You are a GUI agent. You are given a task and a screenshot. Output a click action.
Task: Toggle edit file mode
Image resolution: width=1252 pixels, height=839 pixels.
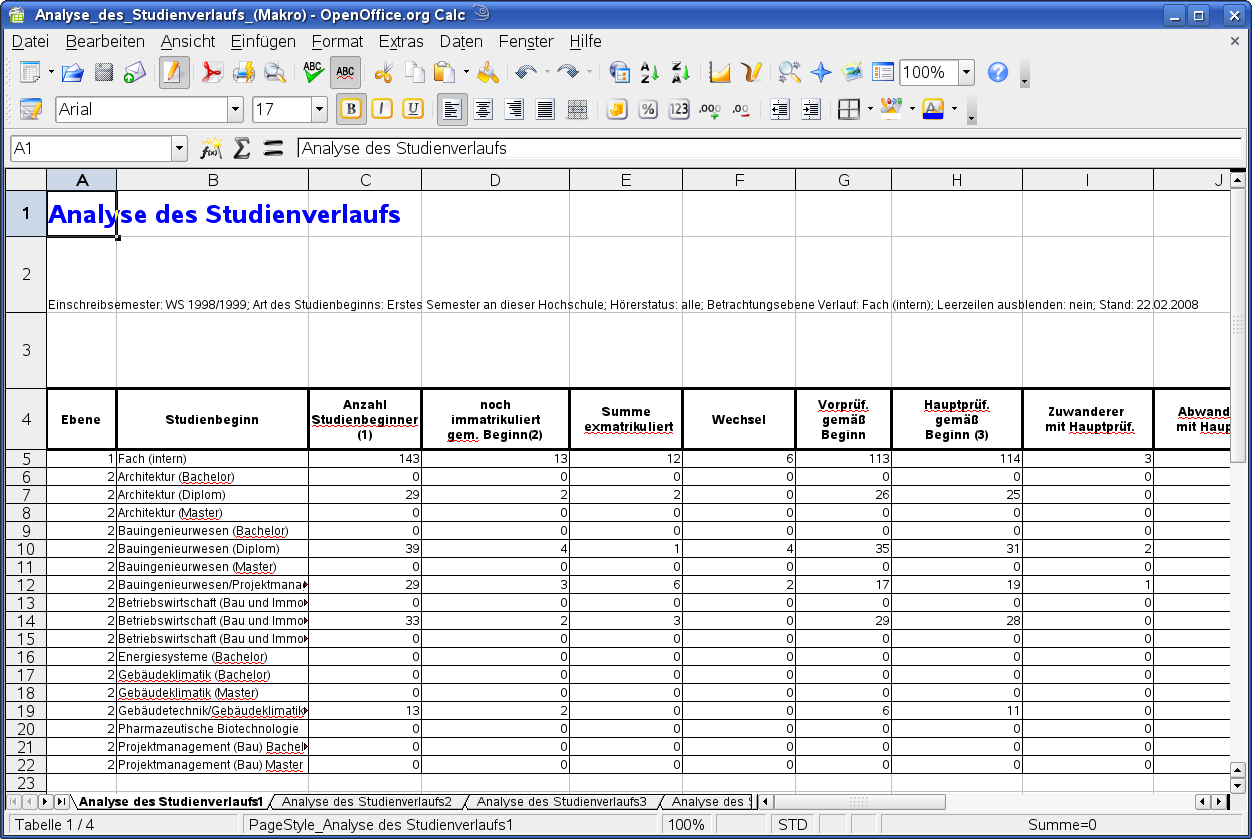(x=174, y=72)
